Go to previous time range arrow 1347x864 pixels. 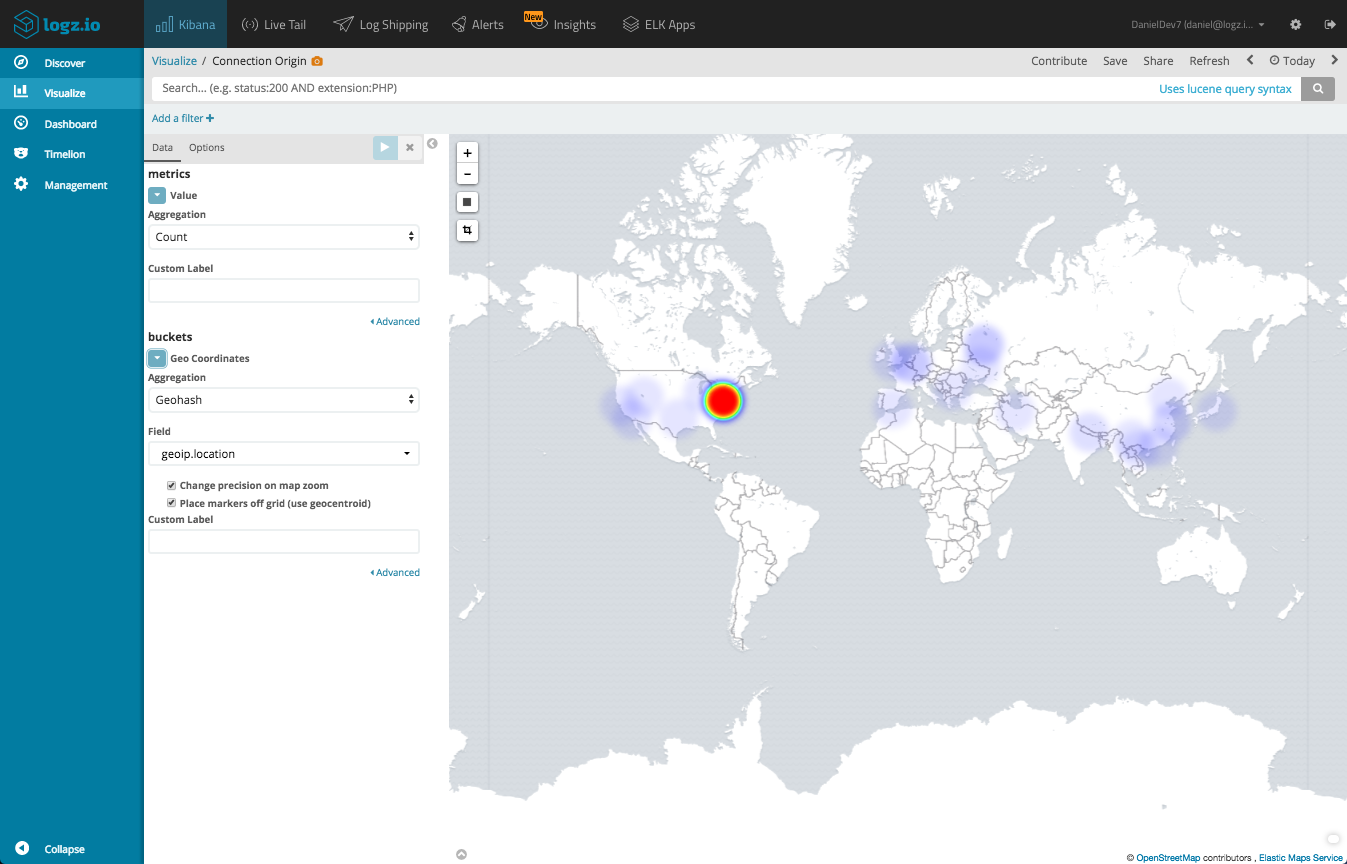(x=1250, y=60)
